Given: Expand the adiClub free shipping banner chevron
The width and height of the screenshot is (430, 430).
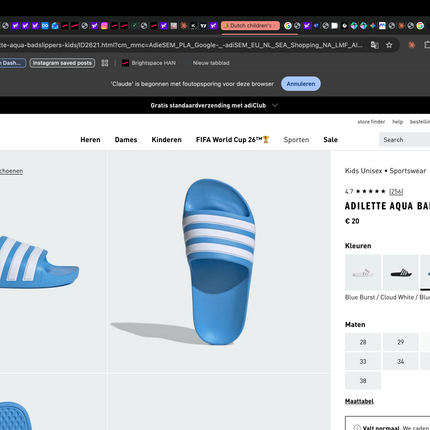Looking at the screenshot, I should click(275, 105).
